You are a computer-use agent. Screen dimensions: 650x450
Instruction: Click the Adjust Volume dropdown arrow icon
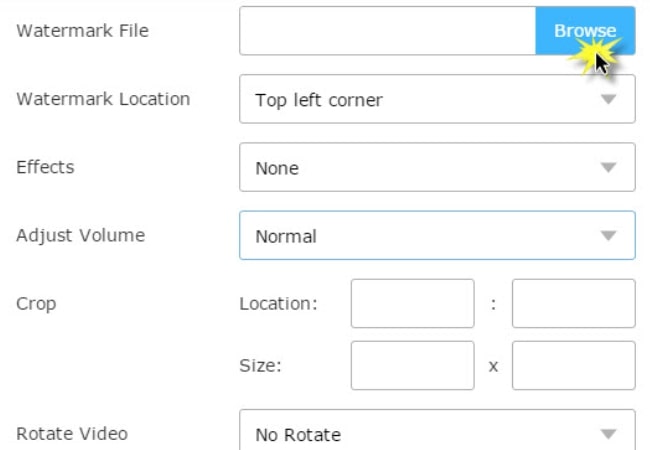coord(608,235)
